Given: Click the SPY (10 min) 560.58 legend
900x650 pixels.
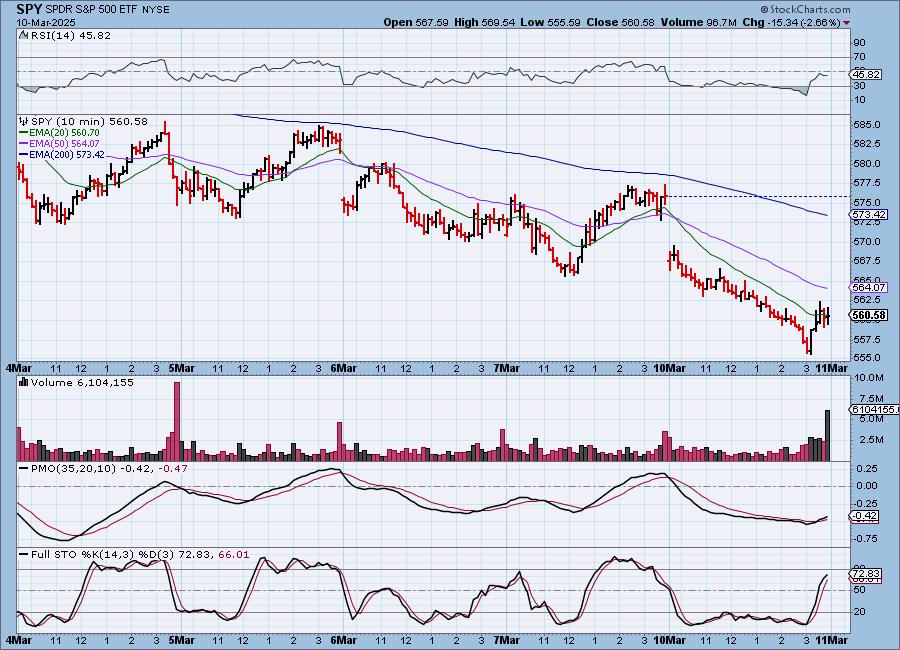Looking at the screenshot, I should pyautogui.click(x=89, y=121).
